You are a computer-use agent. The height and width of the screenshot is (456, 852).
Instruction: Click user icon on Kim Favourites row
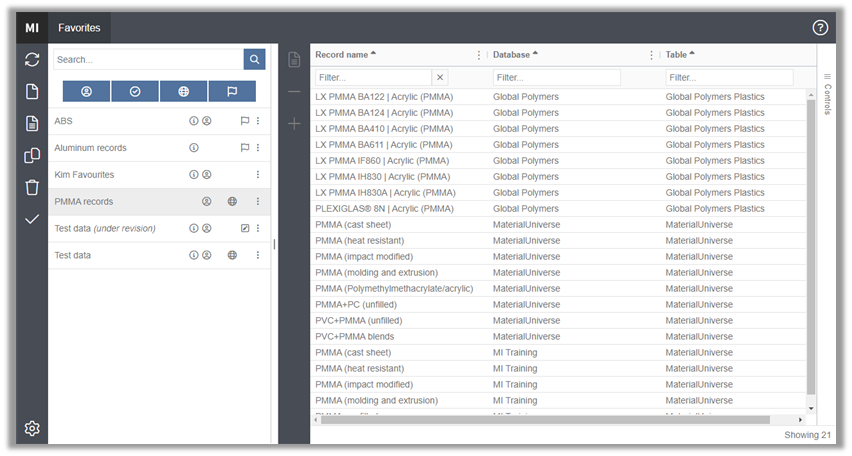[x=206, y=174]
